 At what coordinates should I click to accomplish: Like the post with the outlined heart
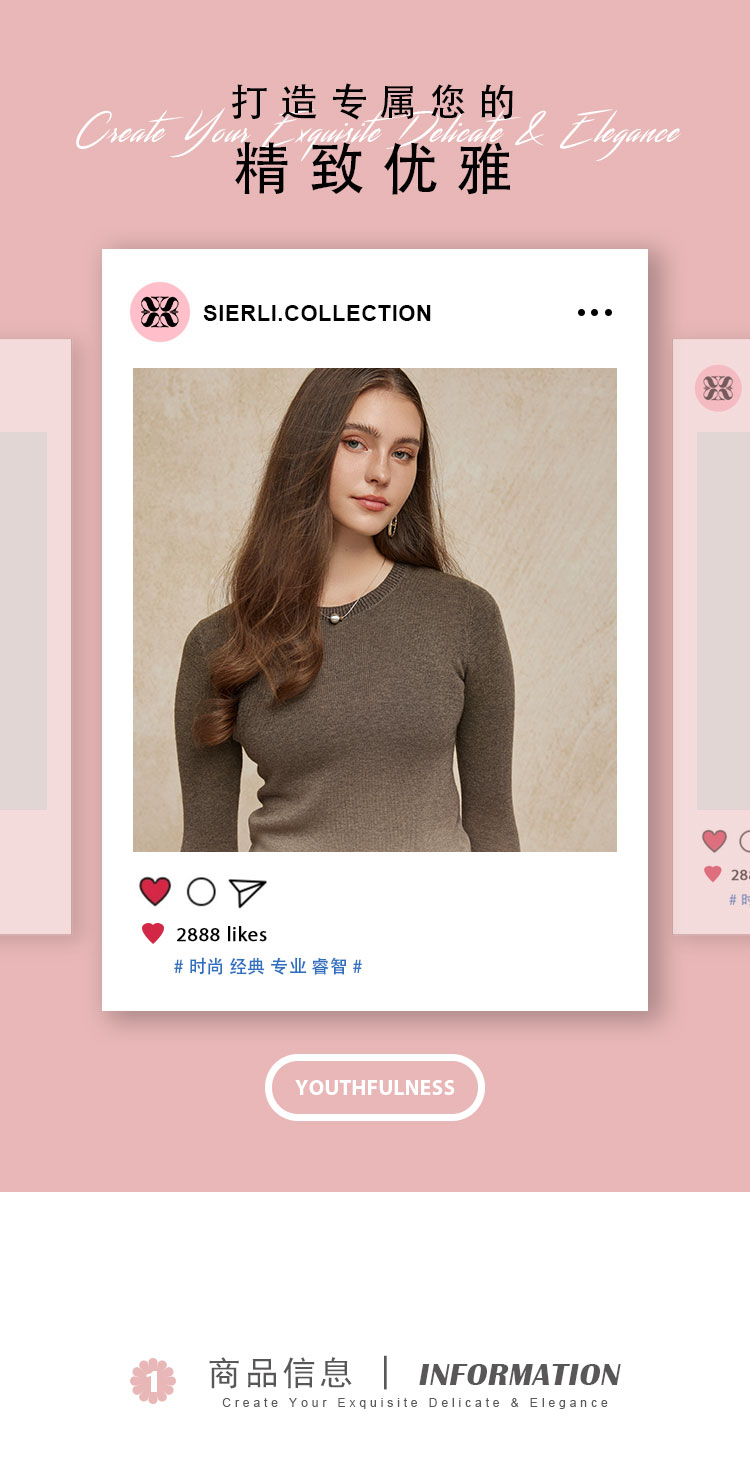(x=155, y=891)
